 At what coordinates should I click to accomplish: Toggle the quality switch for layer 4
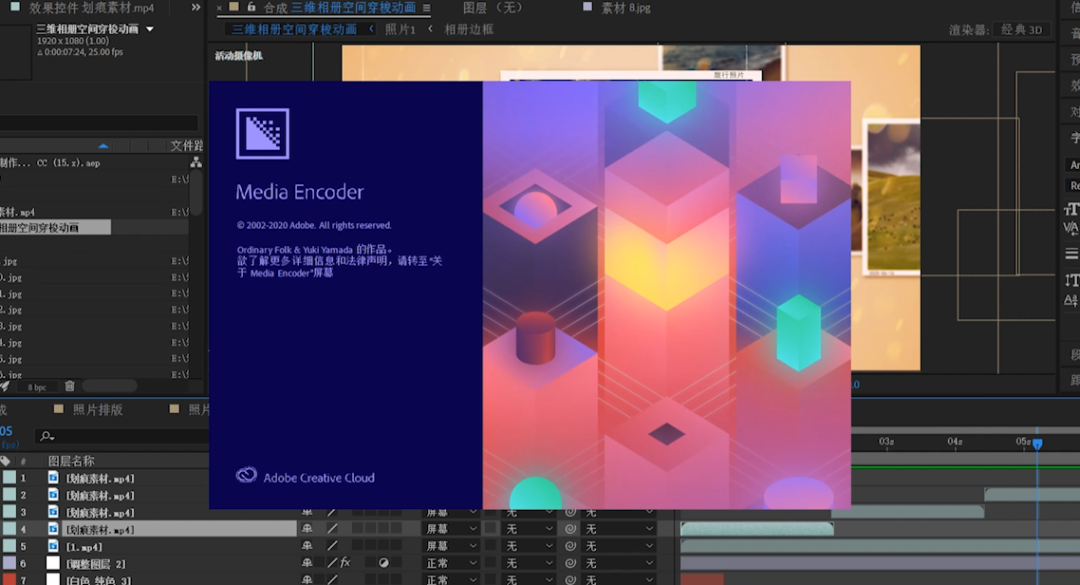[332, 528]
